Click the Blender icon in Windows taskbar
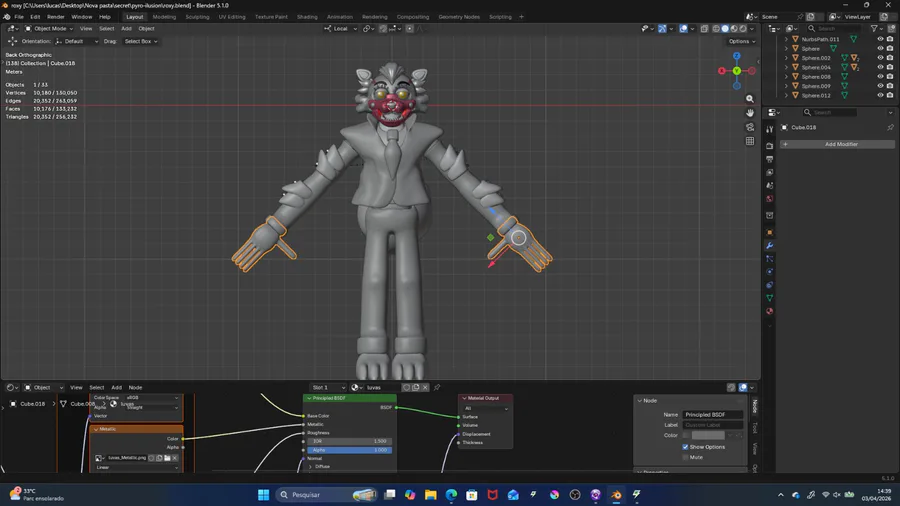The height and width of the screenshot is (506, 900). [x=616, y=495]
